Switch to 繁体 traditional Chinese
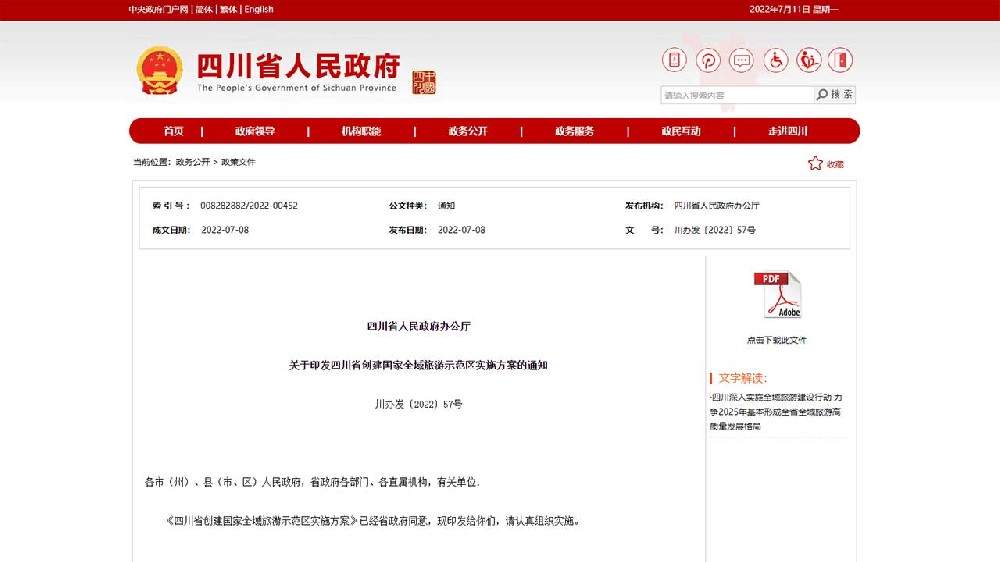 point(229,10)
